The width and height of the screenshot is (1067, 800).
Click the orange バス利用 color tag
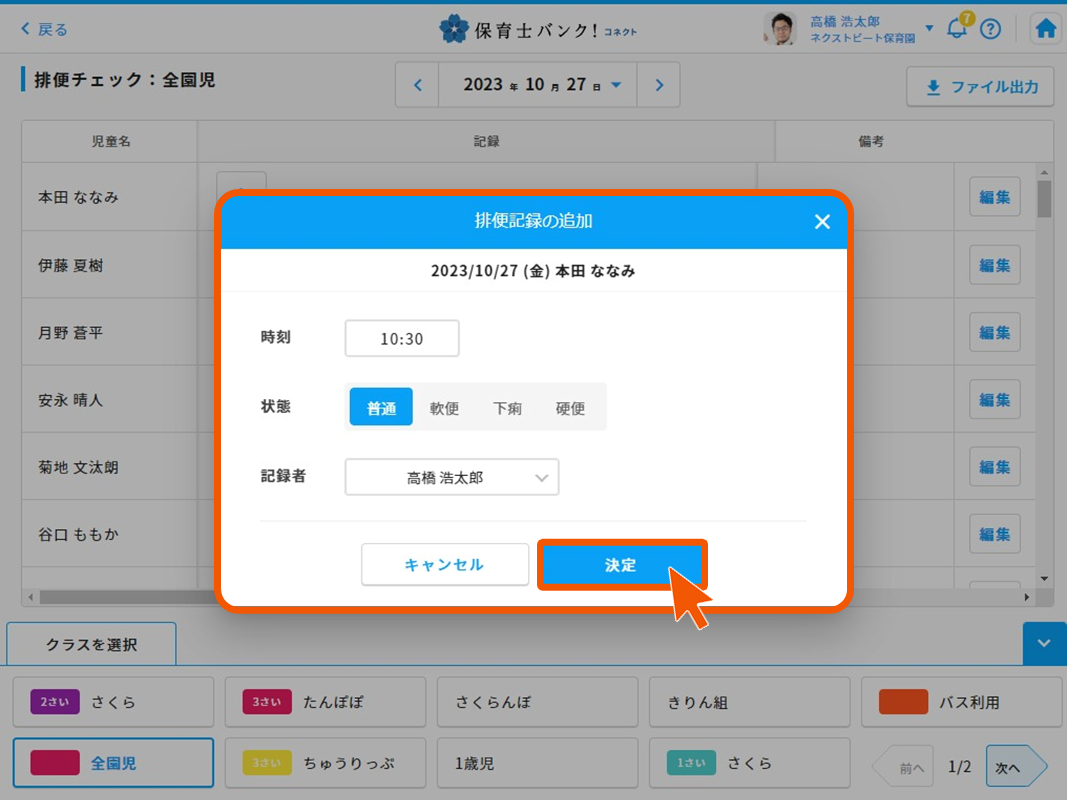(903, 702)
